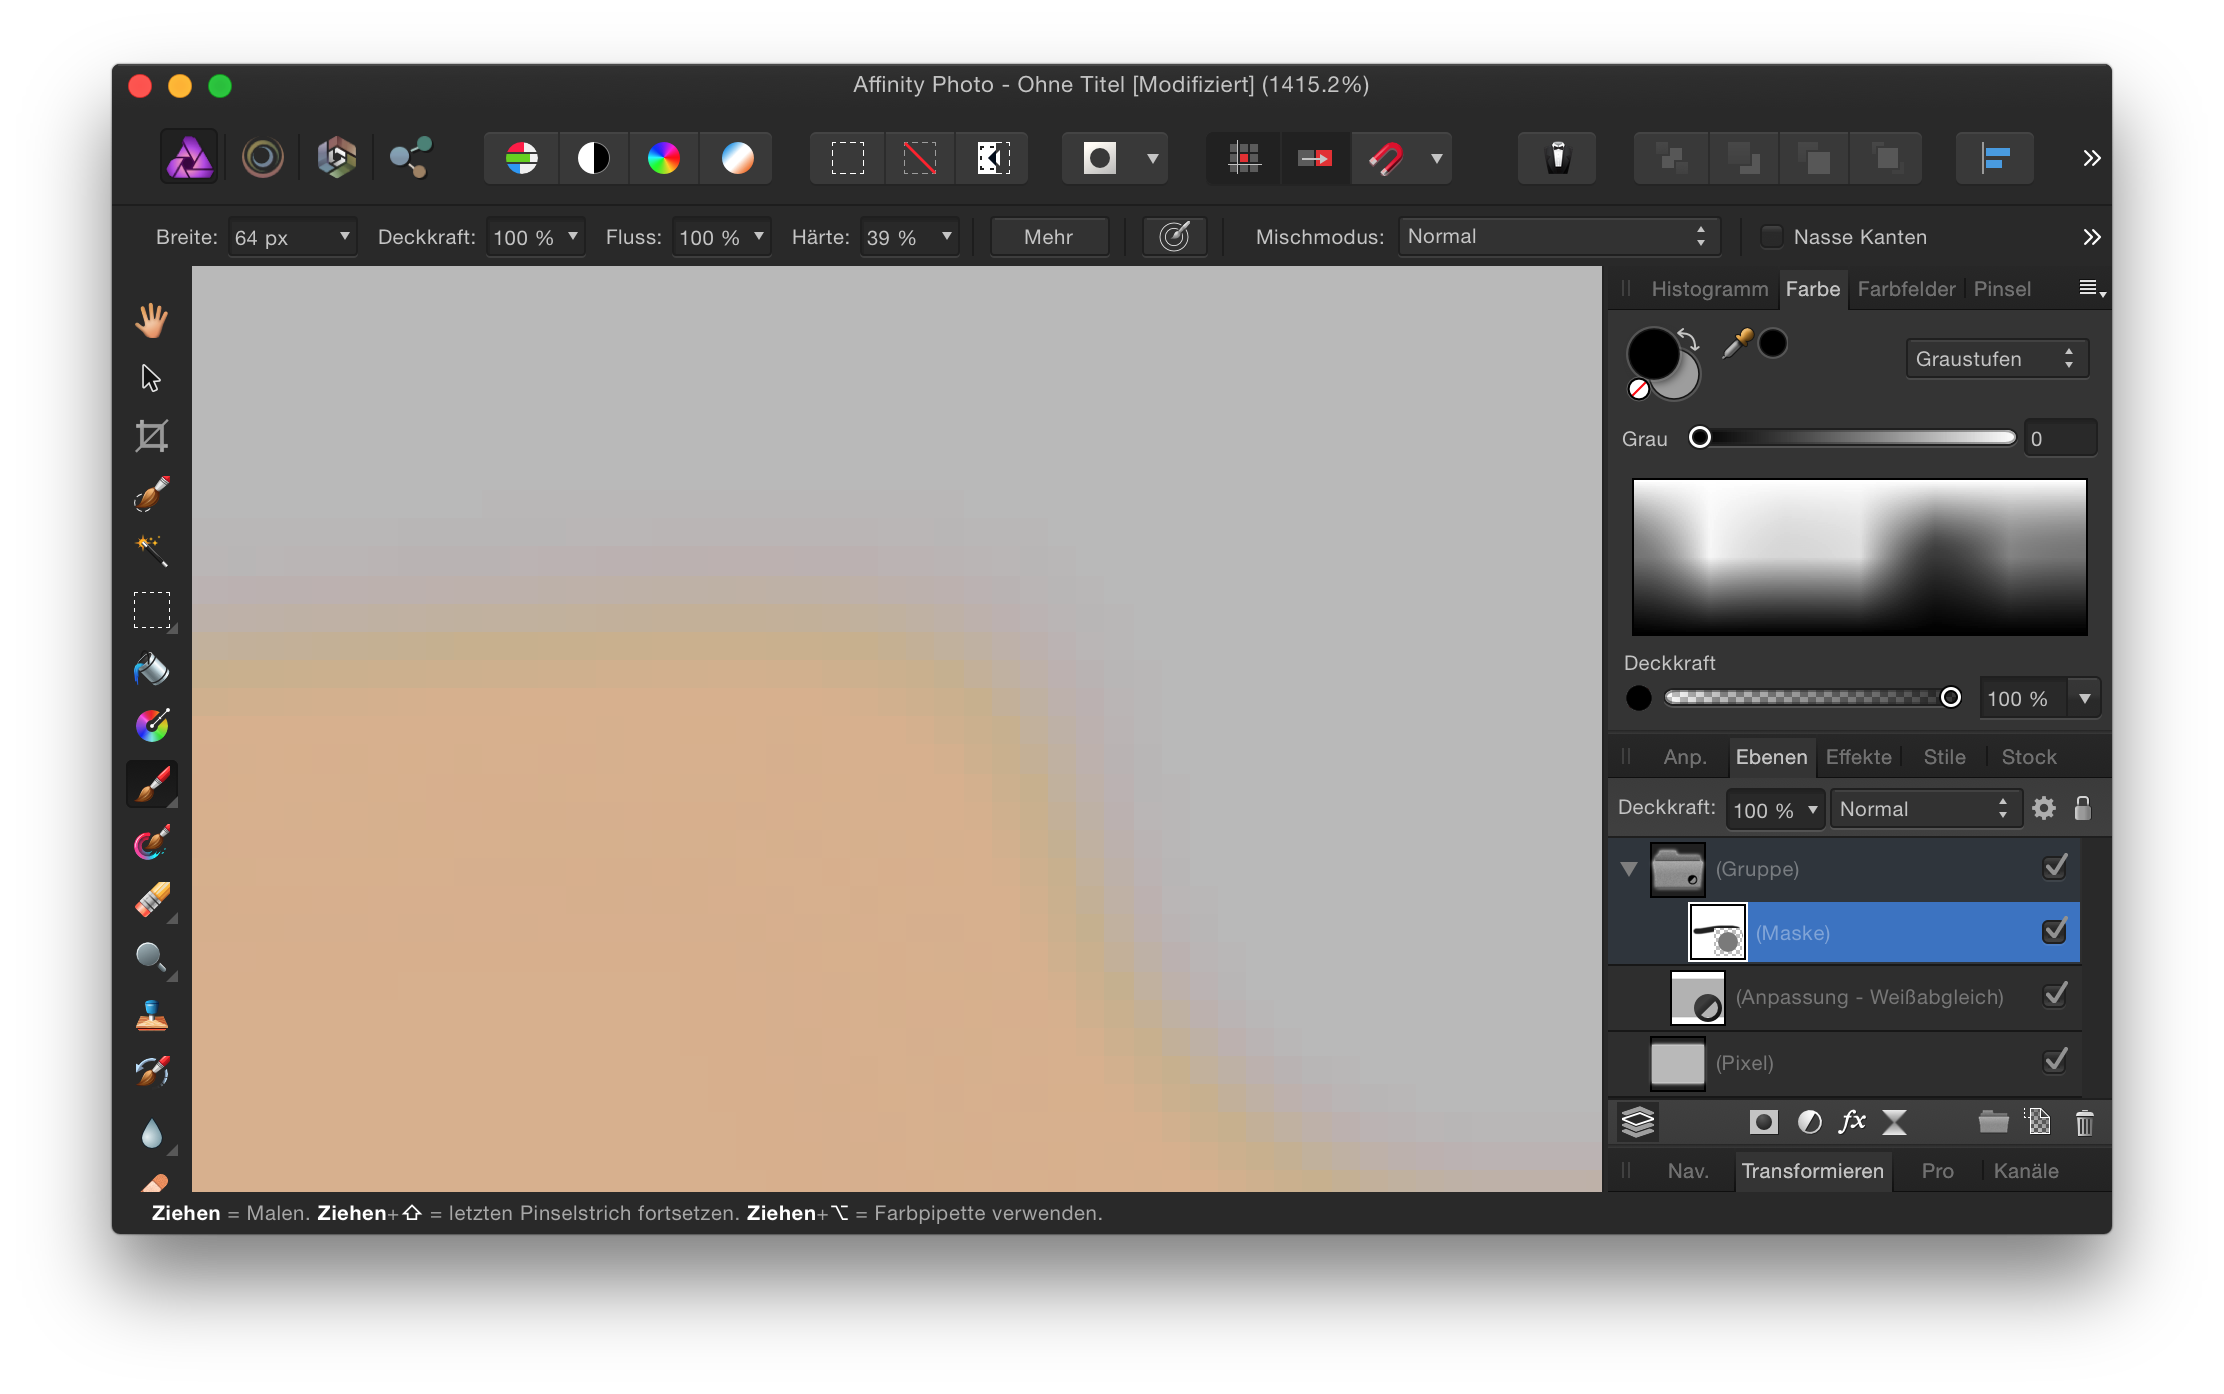2224x1394 pixels.
Task: Switch to Liquify Persona
Action: pyautogui.click(x=262, y=157)
